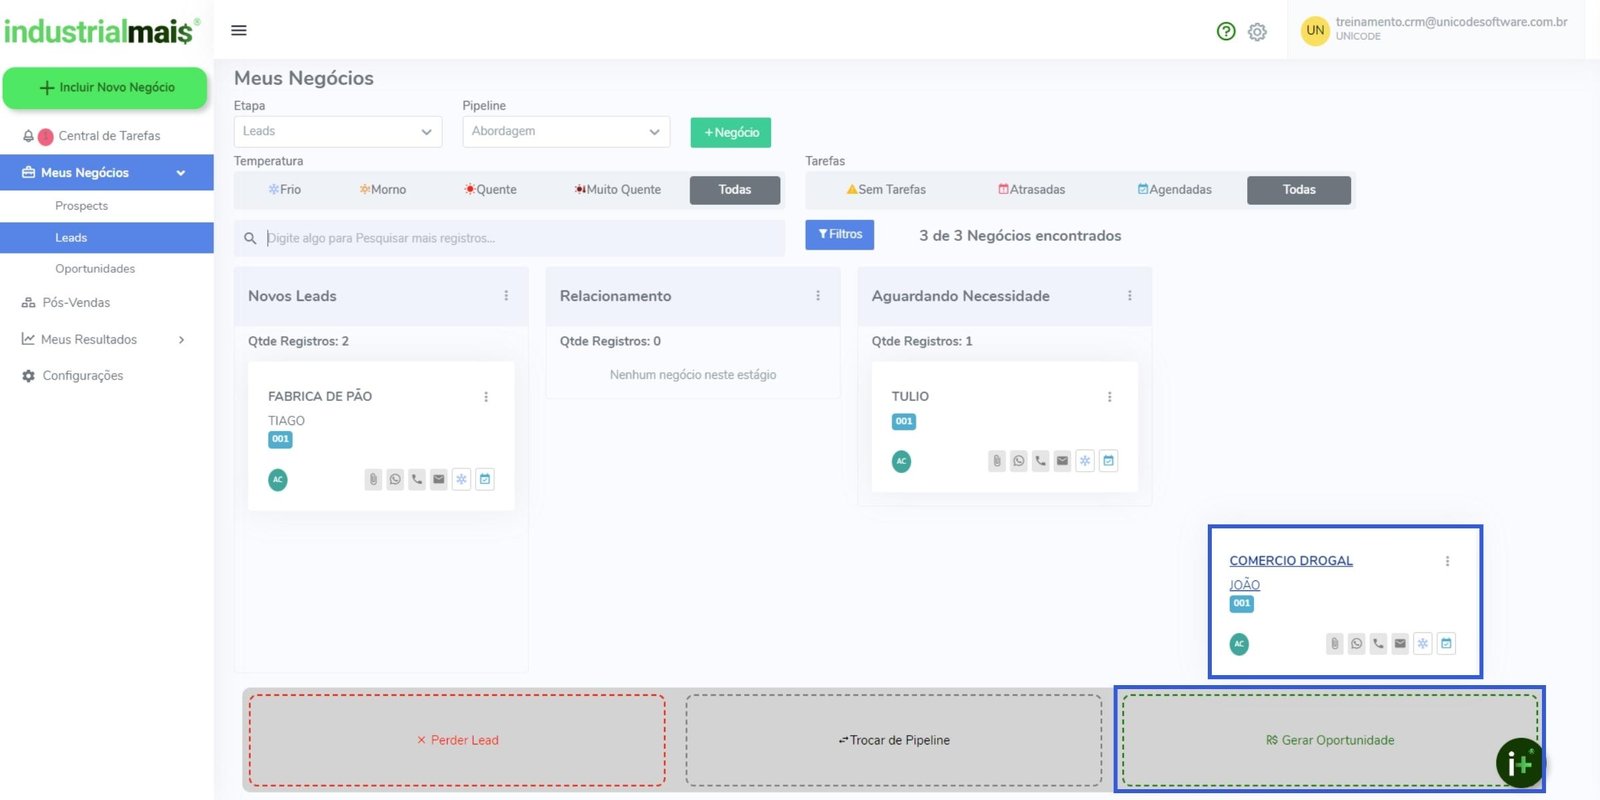Filter tasks by Atrasadas
This screenshot has width=1600, height=800.
pyautogui.click(x=1031, y=190)
